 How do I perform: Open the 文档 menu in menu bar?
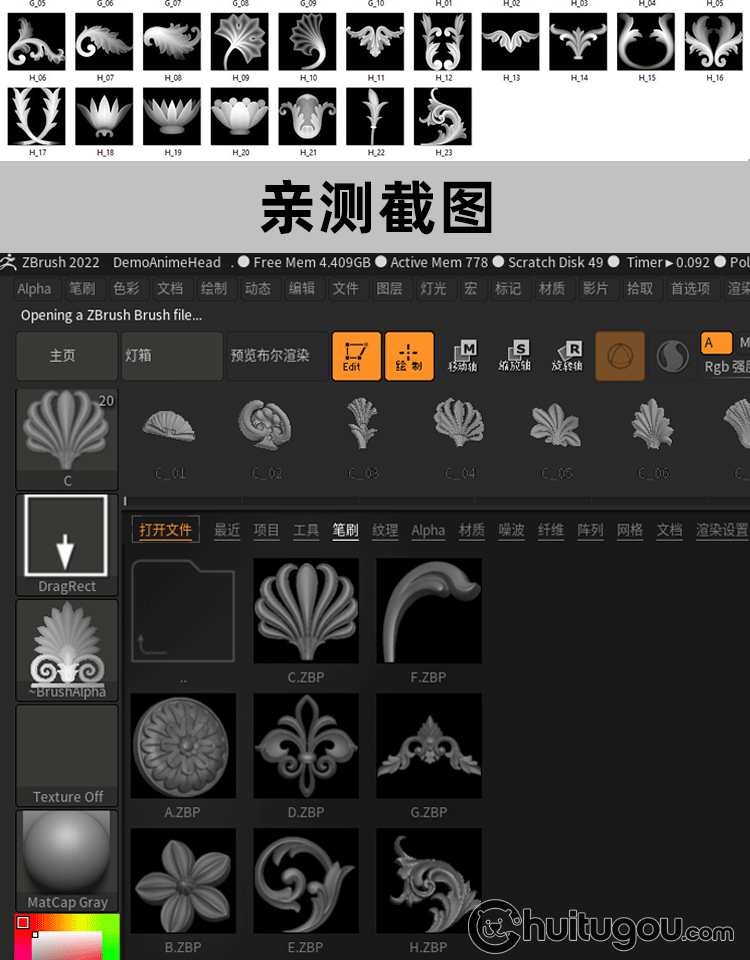click(170, 288)
